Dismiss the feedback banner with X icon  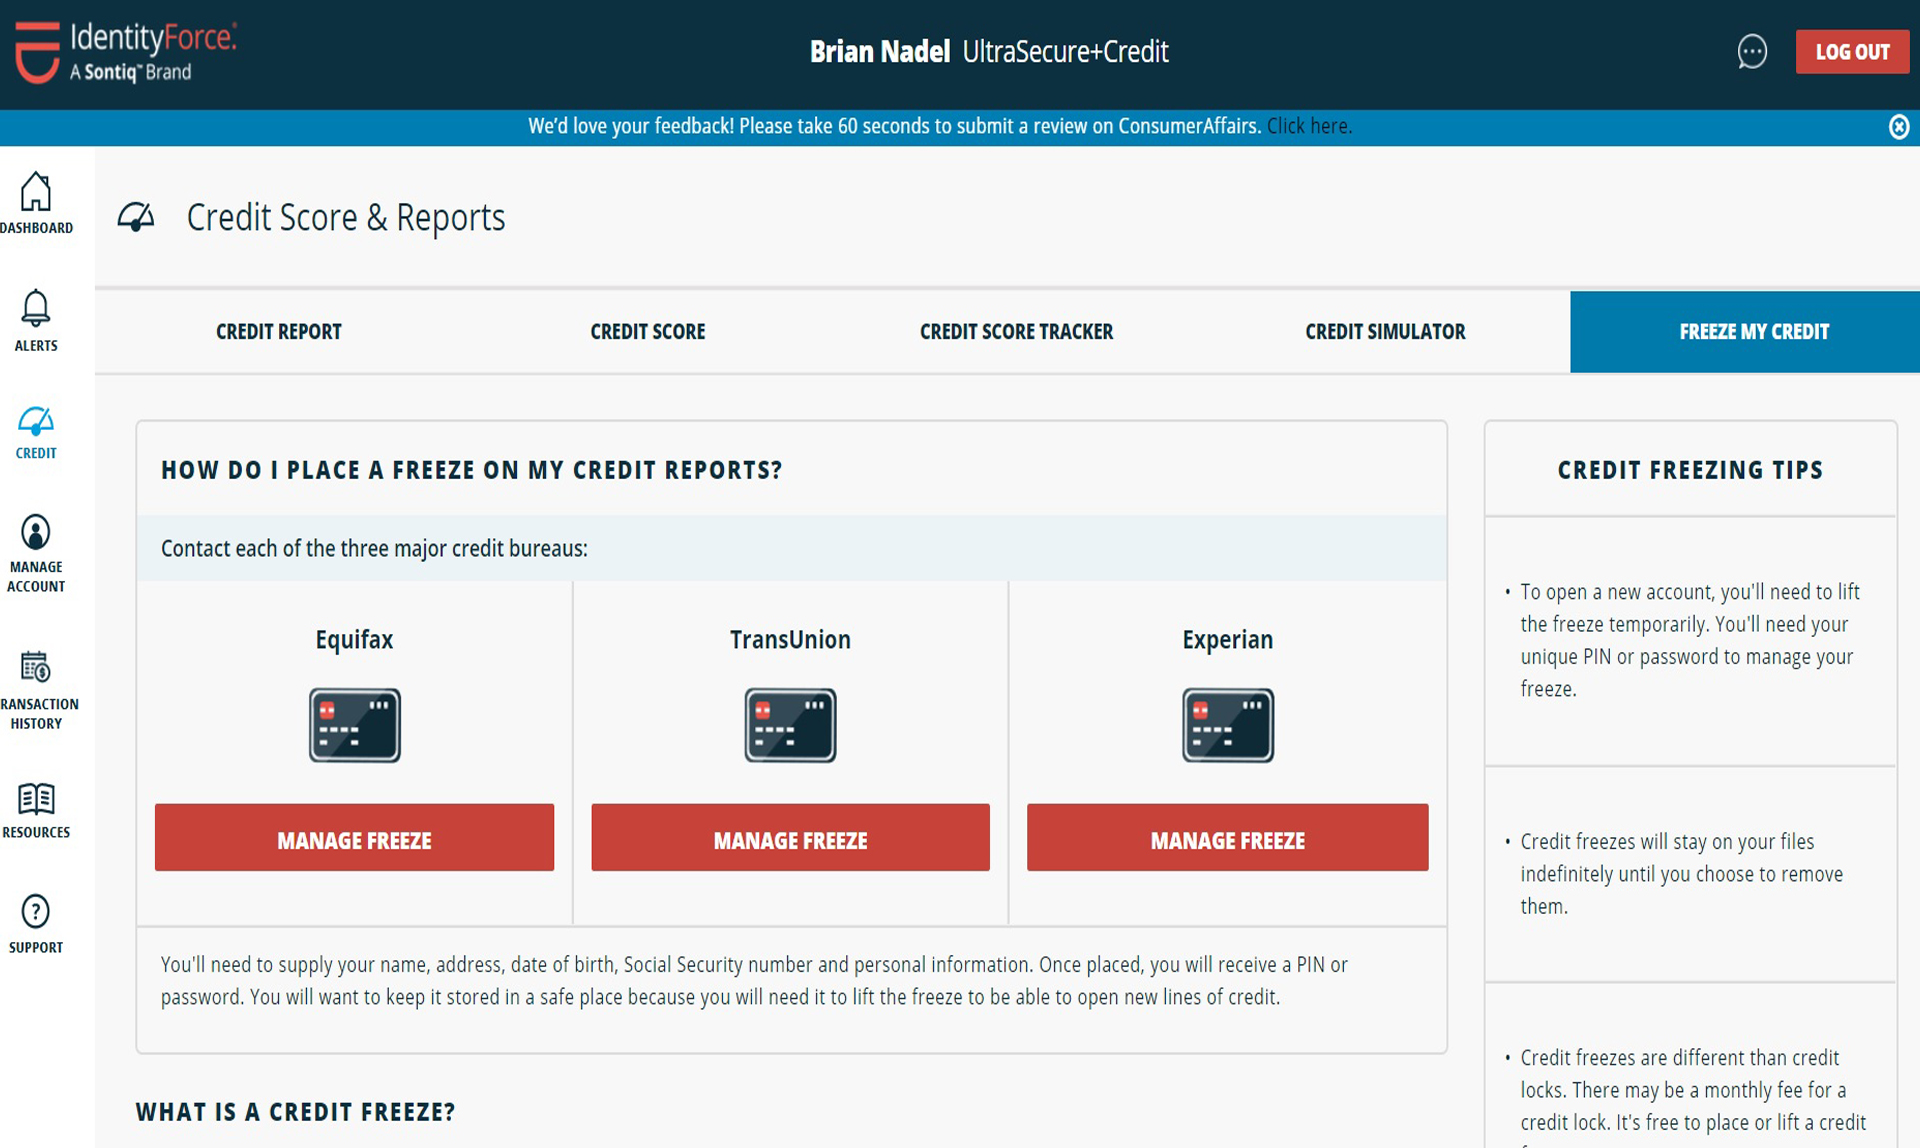point(1899,127)
